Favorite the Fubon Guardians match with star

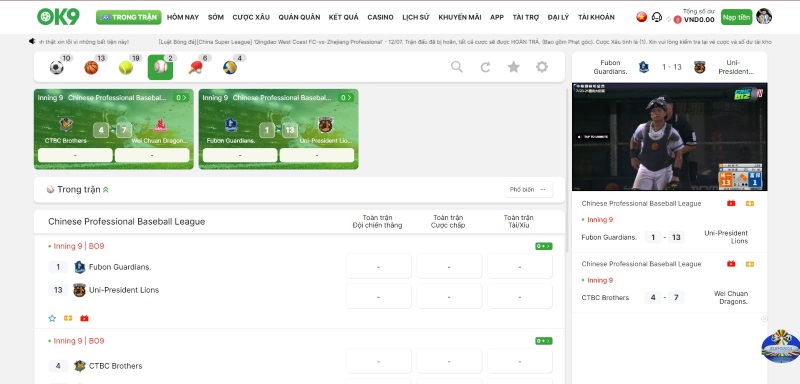[x=52, y=318]
